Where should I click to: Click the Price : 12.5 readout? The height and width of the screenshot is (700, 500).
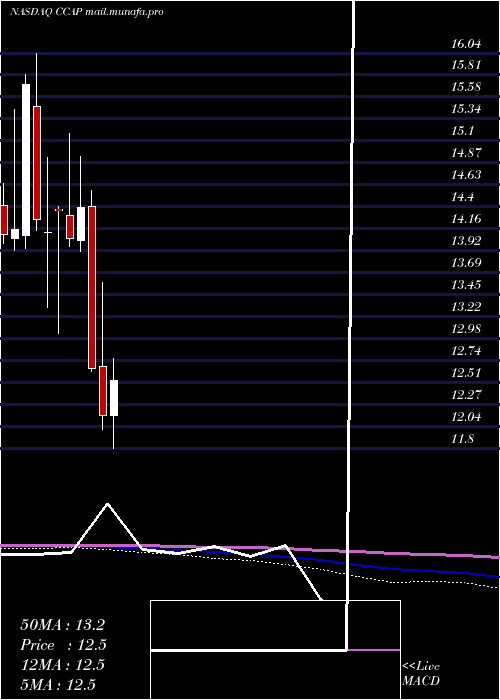(x=63, y=645)
